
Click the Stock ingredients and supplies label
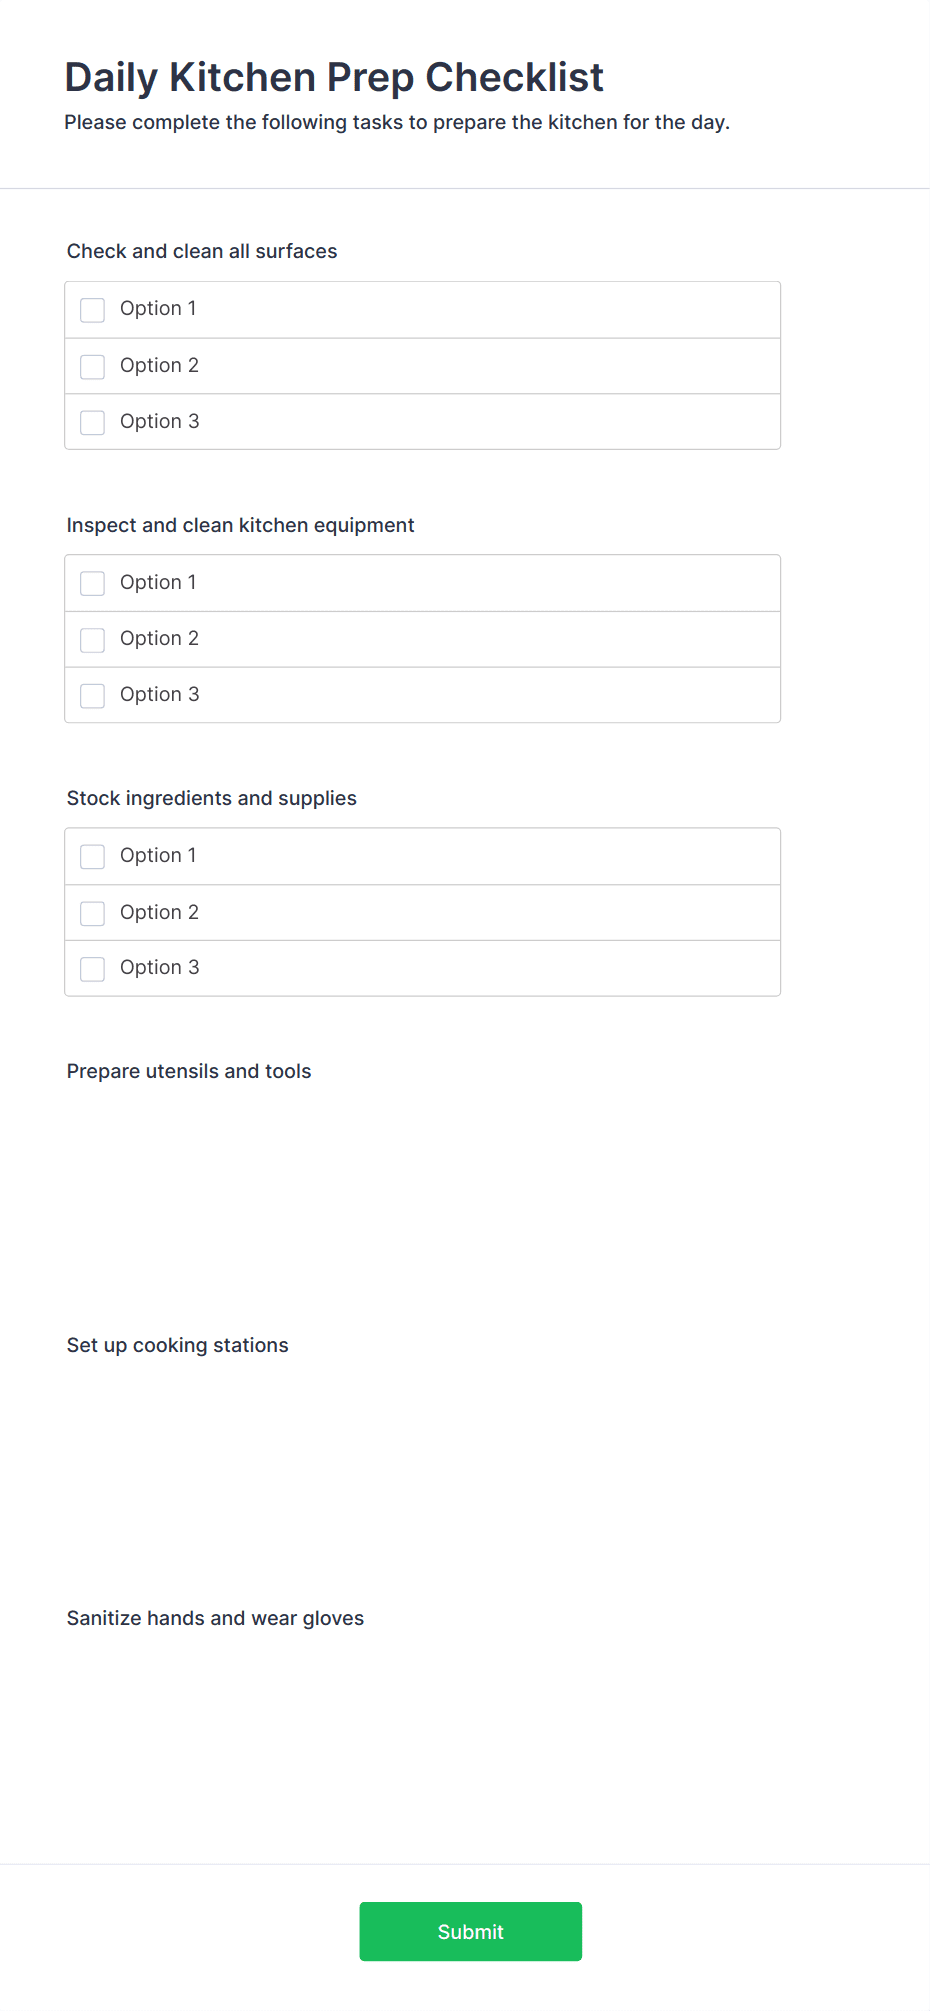point(212,798)
